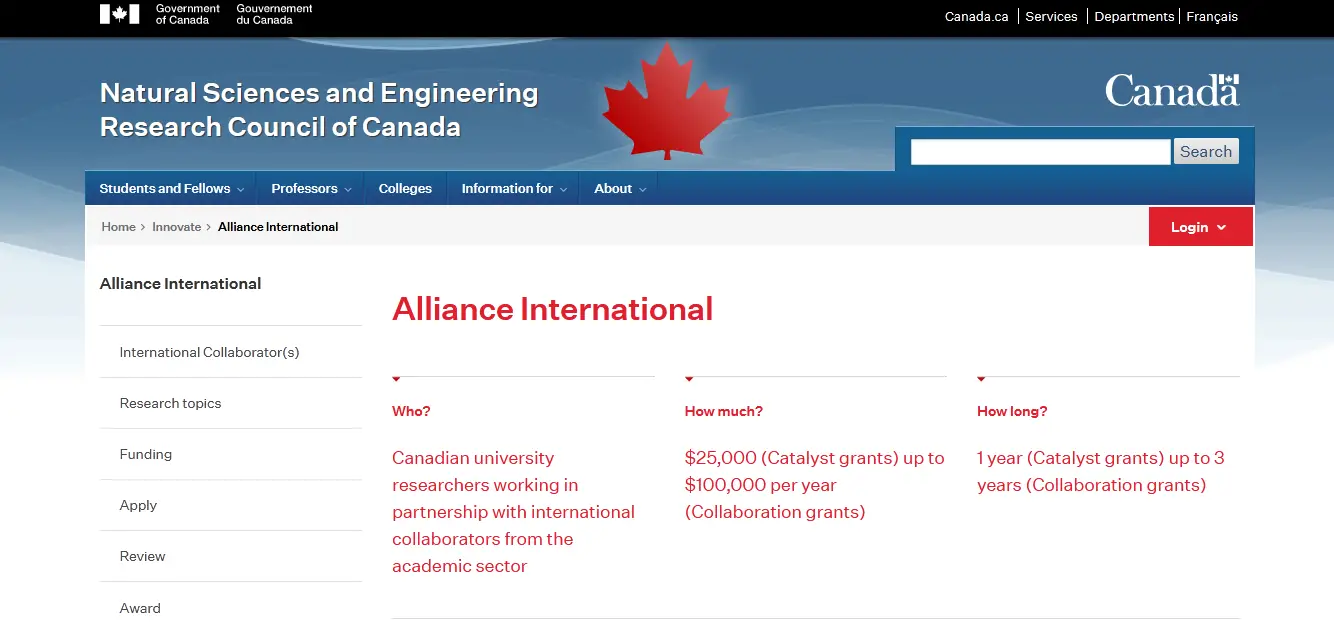The width and height of the screenshot is (1334, 630).
Task: Go to Home breadcrumb link
Action: click(118, 227)
